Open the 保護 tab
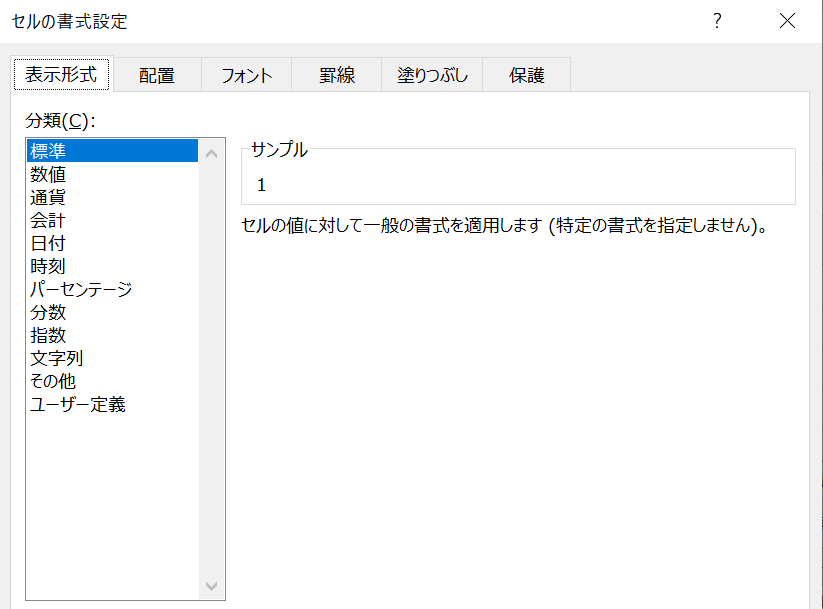 click(526, 75)
